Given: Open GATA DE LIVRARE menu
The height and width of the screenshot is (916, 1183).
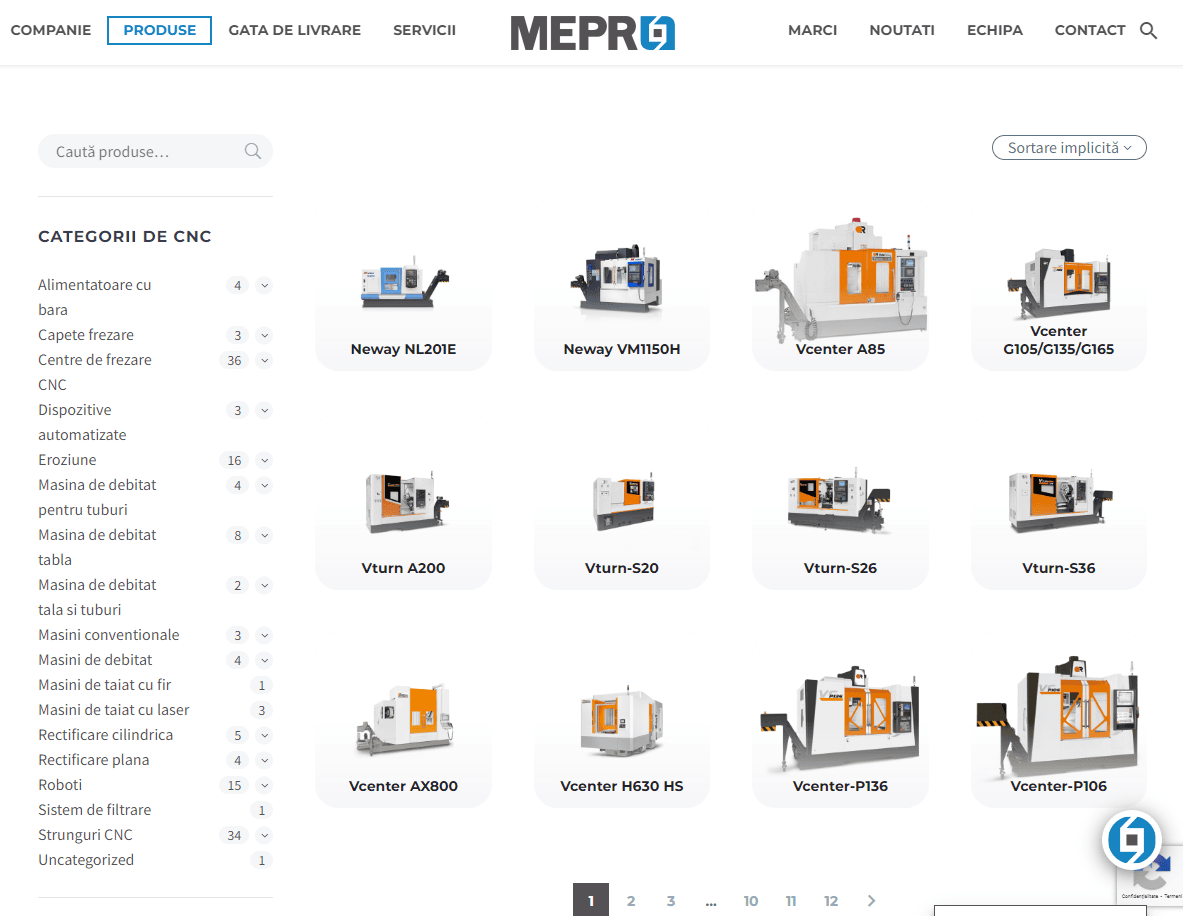Looking at the screenshot, I should (x=294, y=30).
